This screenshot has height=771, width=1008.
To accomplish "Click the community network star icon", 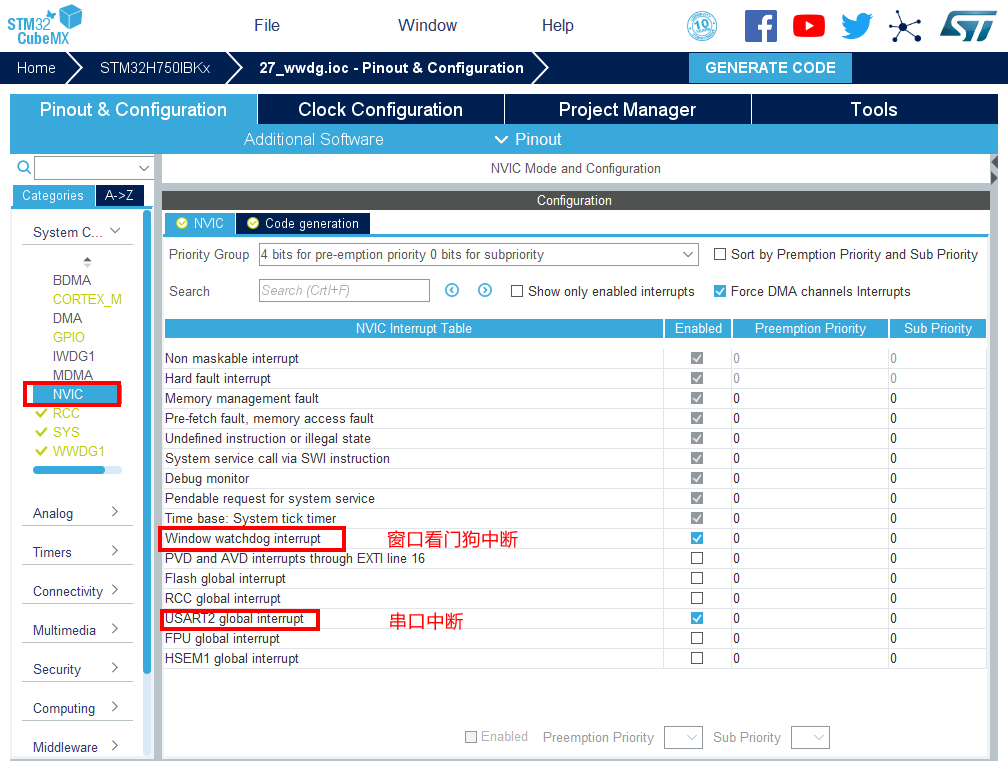I will [905, 26].
